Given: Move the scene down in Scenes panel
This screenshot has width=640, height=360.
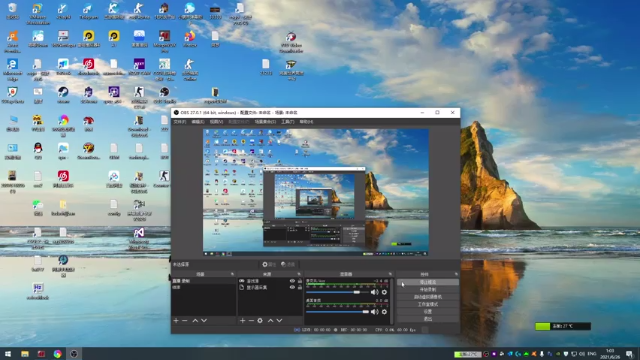Looking at the screenshot, I should (x=204, y=321).
